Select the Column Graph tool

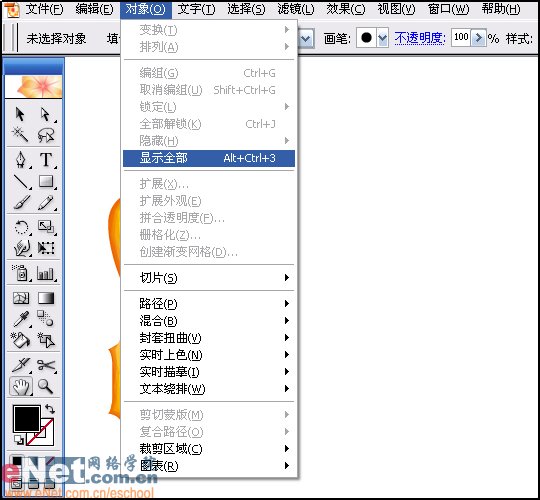click(45, 273)
